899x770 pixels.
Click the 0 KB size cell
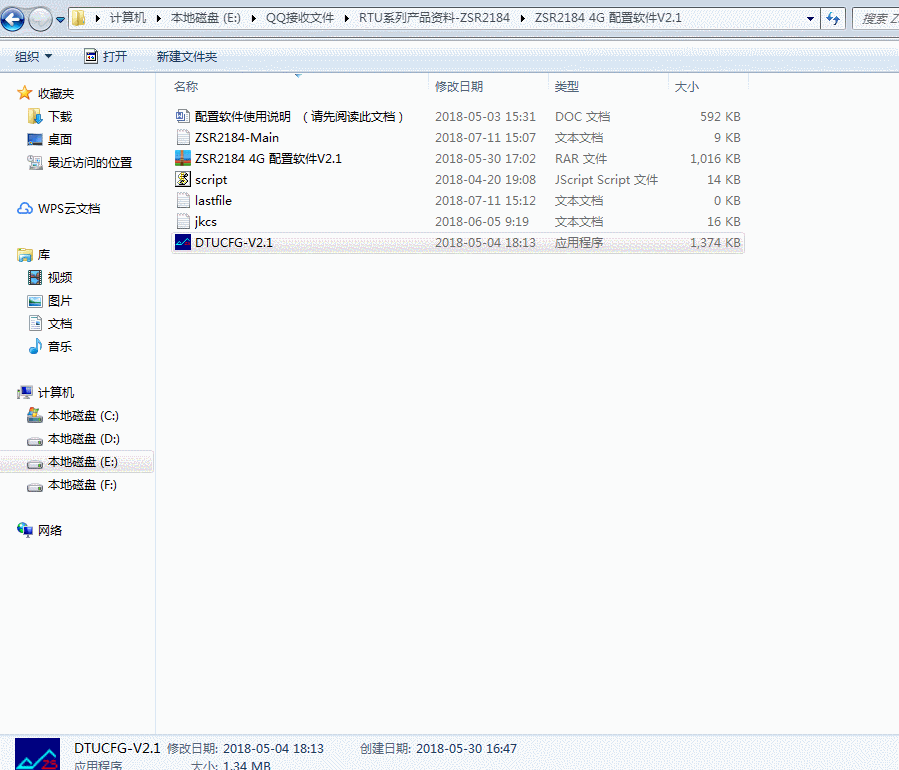727,201
